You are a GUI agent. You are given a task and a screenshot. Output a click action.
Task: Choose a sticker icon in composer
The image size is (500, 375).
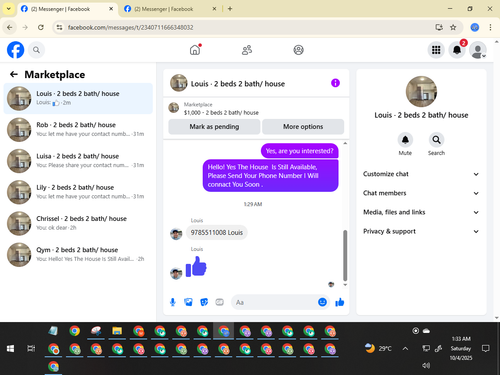[204, 302]
